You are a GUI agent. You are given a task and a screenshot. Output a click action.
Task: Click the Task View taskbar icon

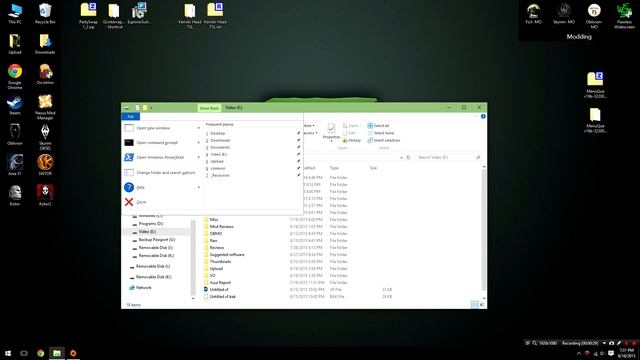(x=24, y=353)
